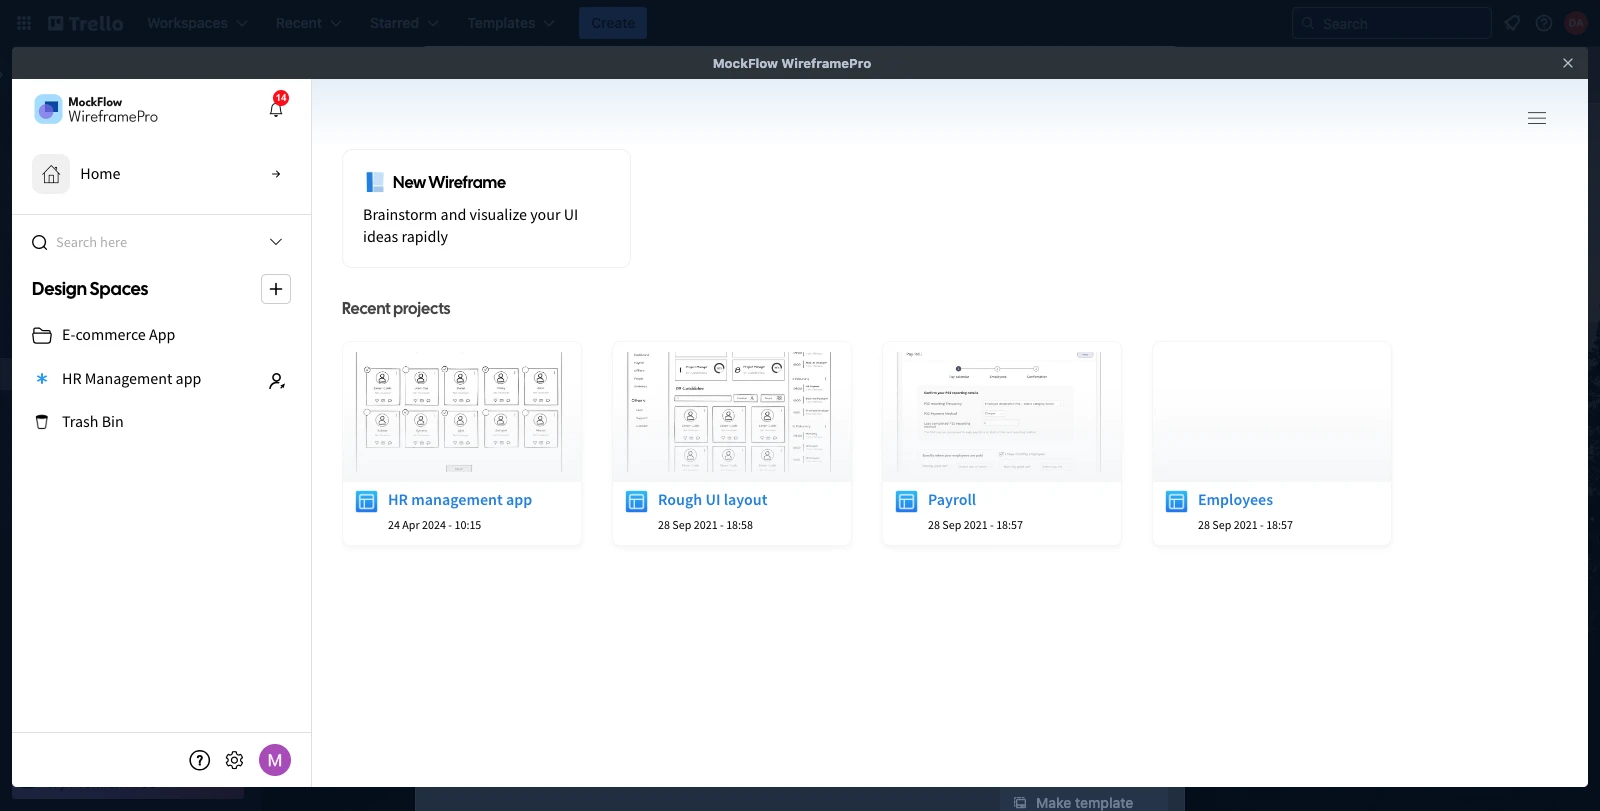Viewport: 1600px width, 811px height.
Task: Click Make template in Trello card behind
Action: [1084, 802]
